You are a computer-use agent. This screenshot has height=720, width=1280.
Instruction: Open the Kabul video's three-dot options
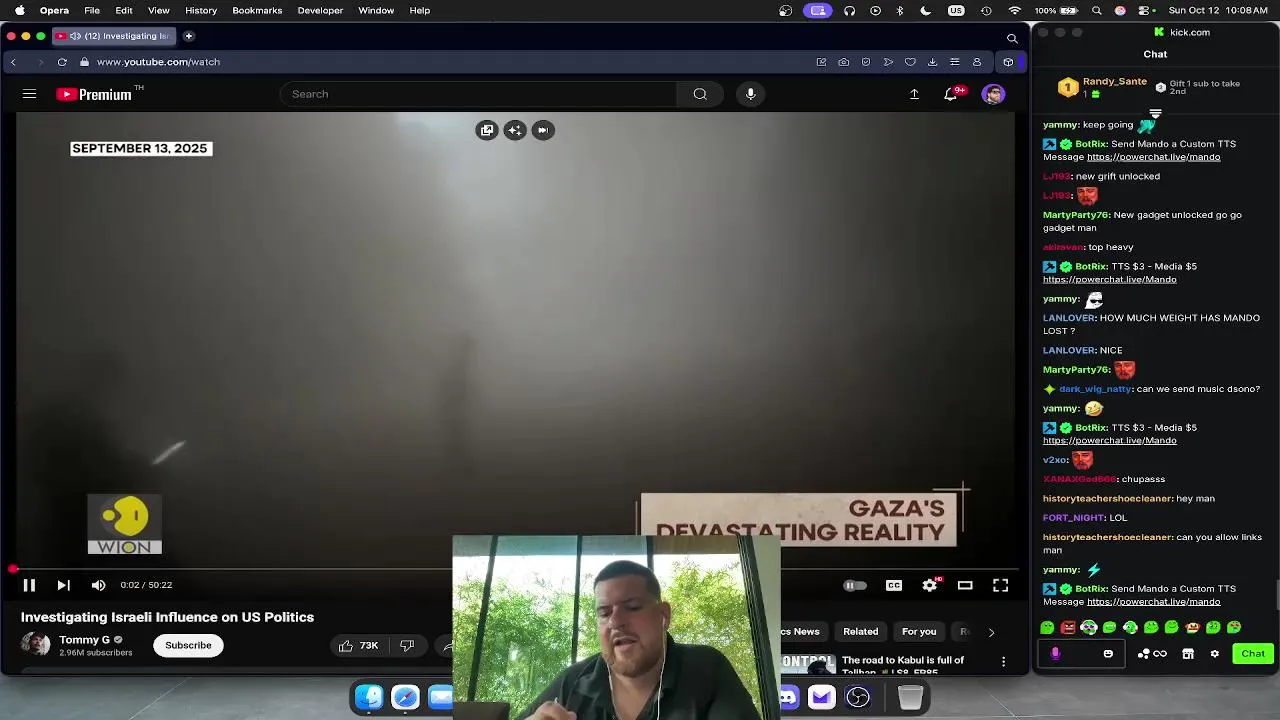click(x=1003, y=662)
